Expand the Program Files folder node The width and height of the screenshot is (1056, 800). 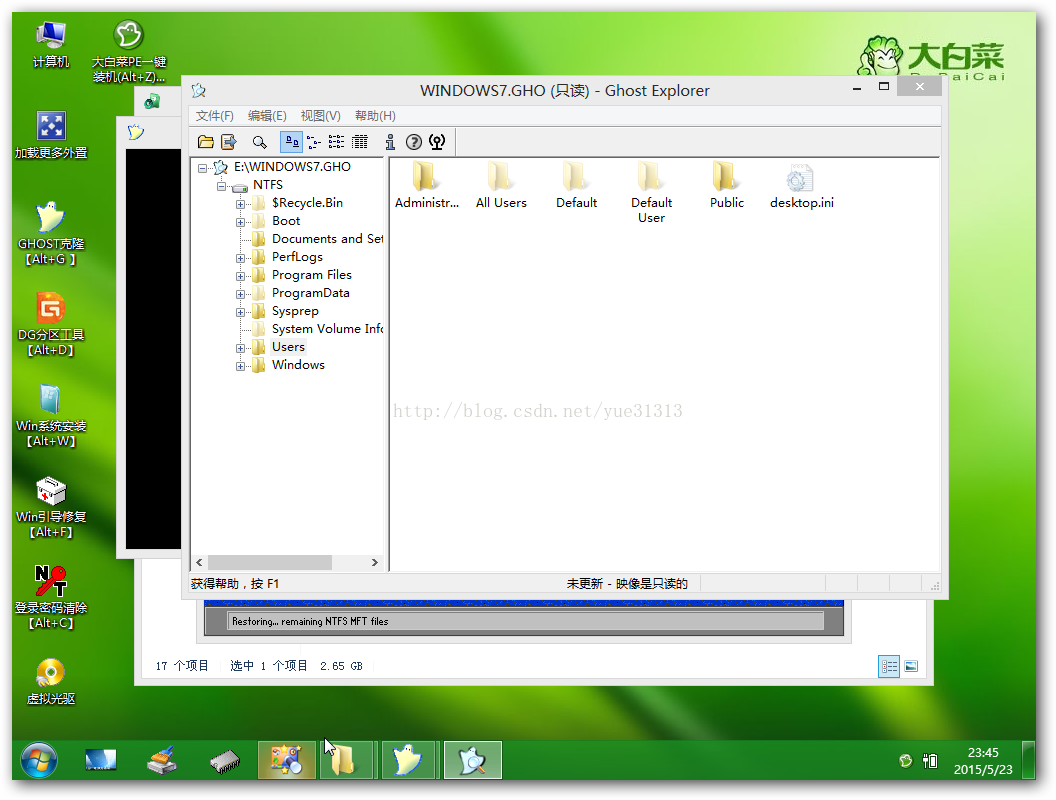240,276
